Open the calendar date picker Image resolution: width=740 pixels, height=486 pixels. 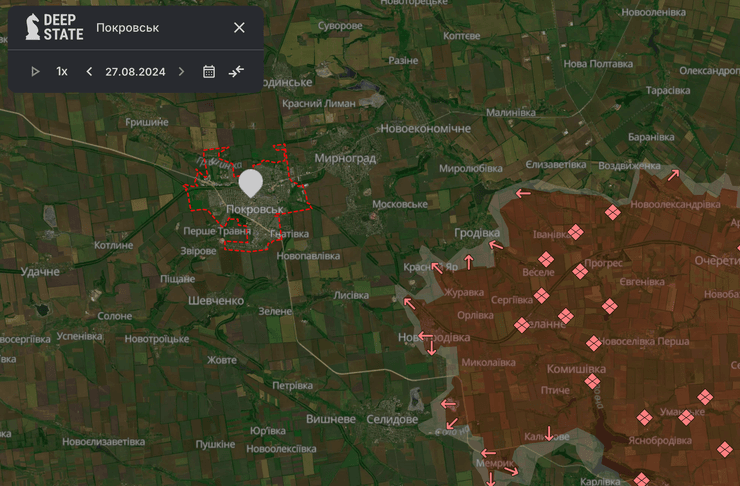(x=209, y=71)
